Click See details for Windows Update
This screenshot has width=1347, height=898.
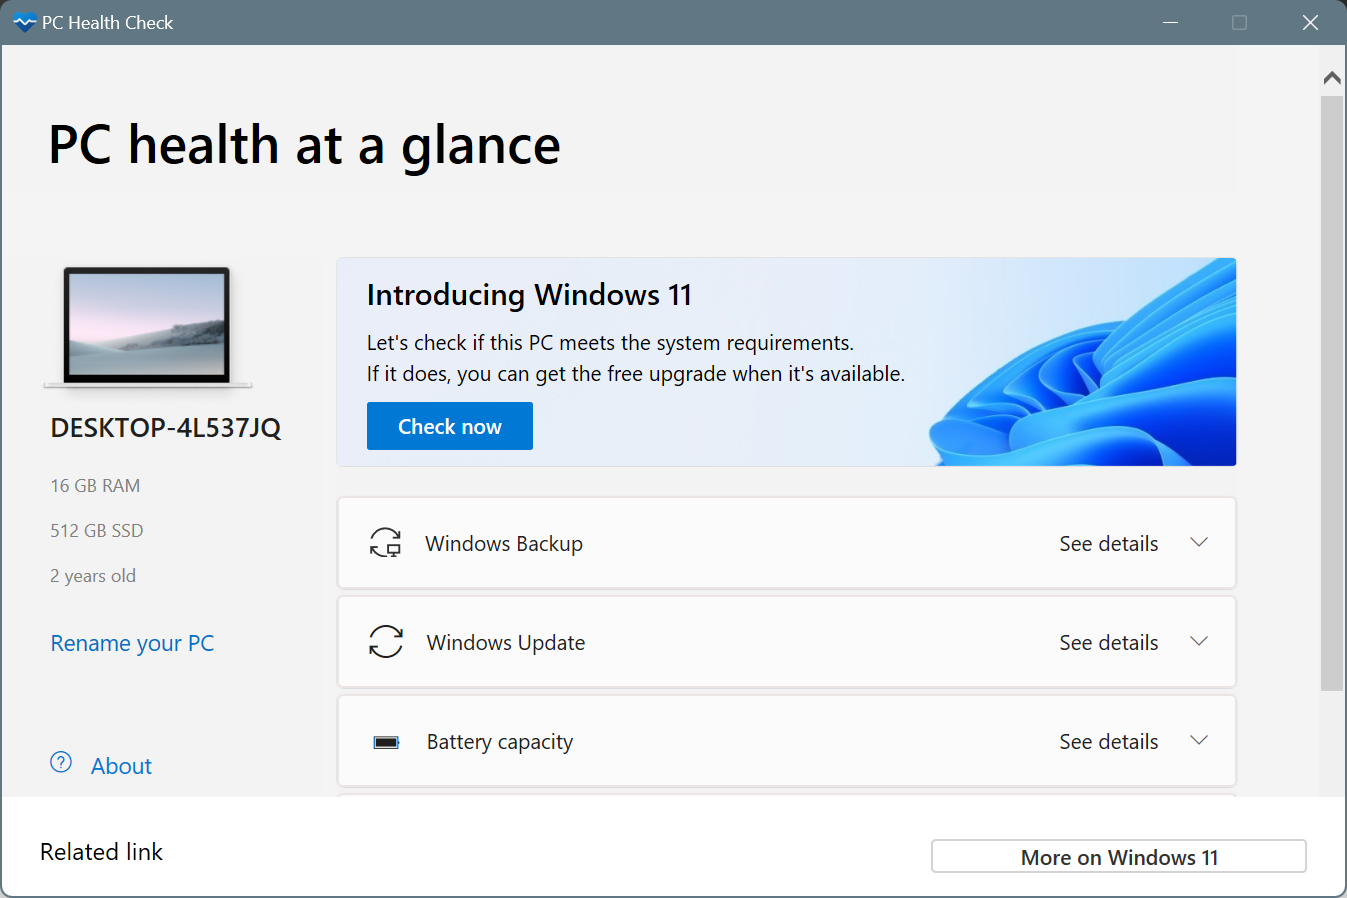point(1108,643)
